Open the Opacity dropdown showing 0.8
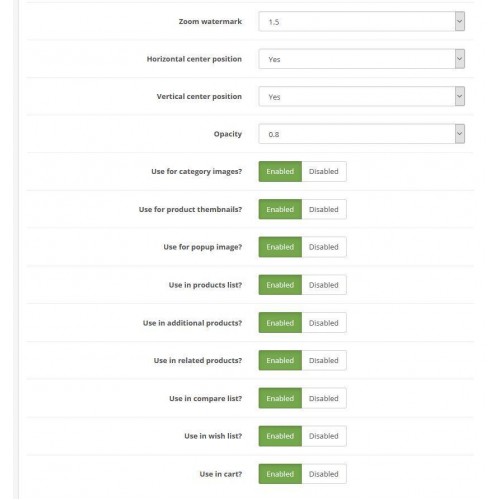This screenshot has height=500, width=500. tap(362, 134)
